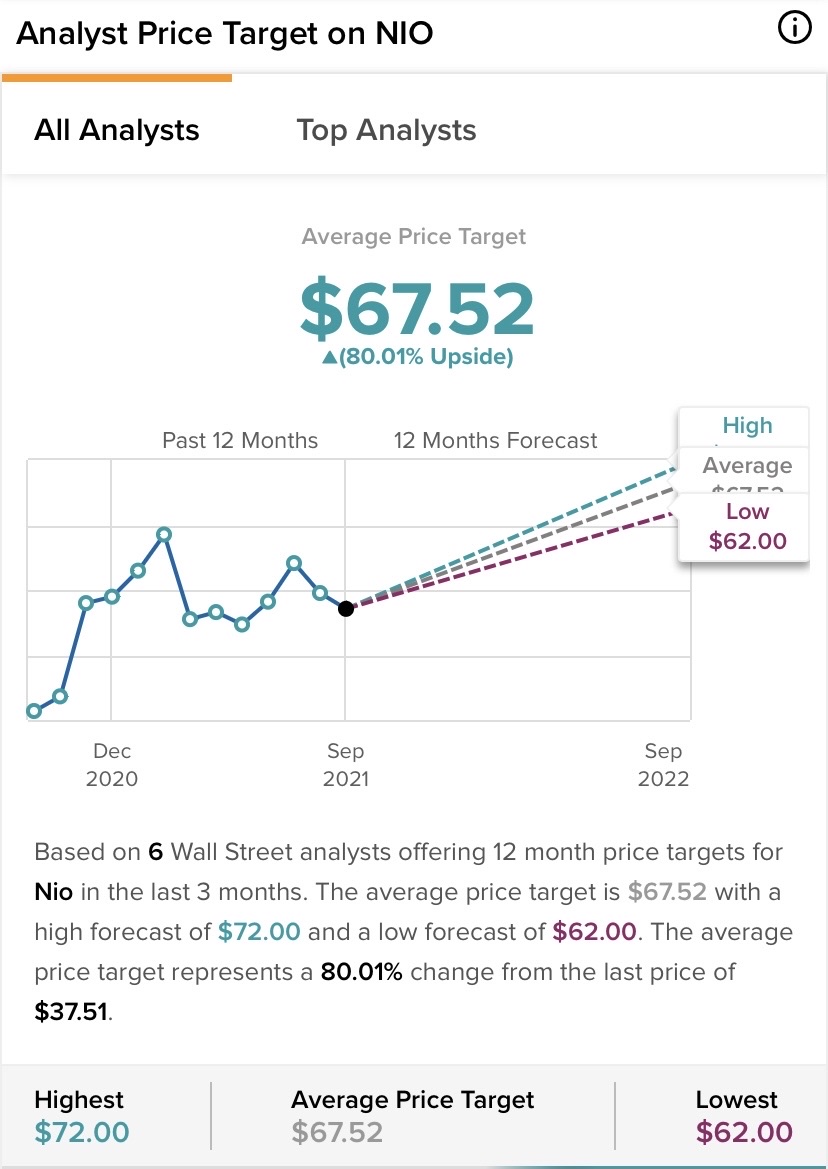Select the highest peak point on chart

pos(164,534)
